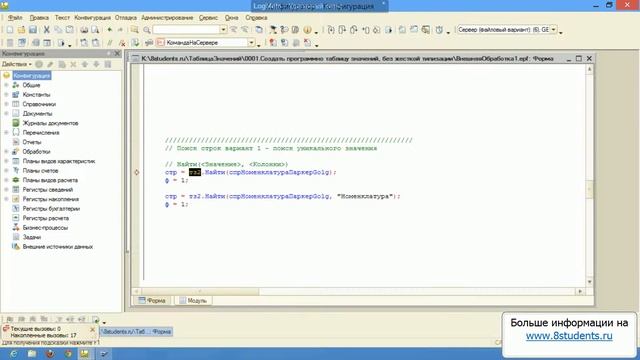Click the stopwatch performance measurement icon
Image resolution: width=640 pixels, height=360 pixels.
pyautogui.click(x=439, y=30)
